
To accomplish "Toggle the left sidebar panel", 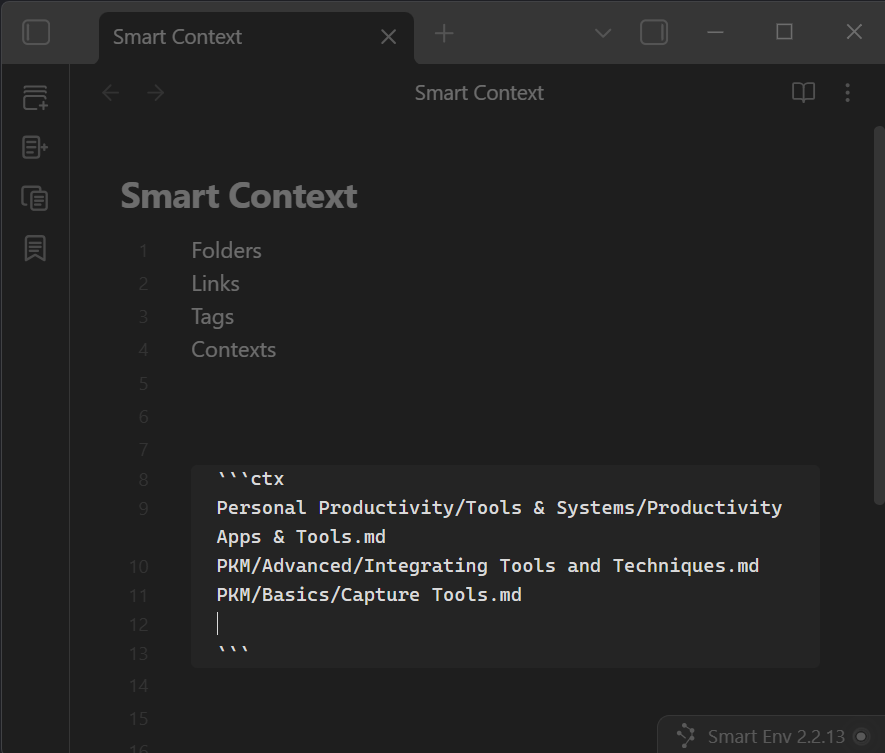I will (x=36, y=33).
